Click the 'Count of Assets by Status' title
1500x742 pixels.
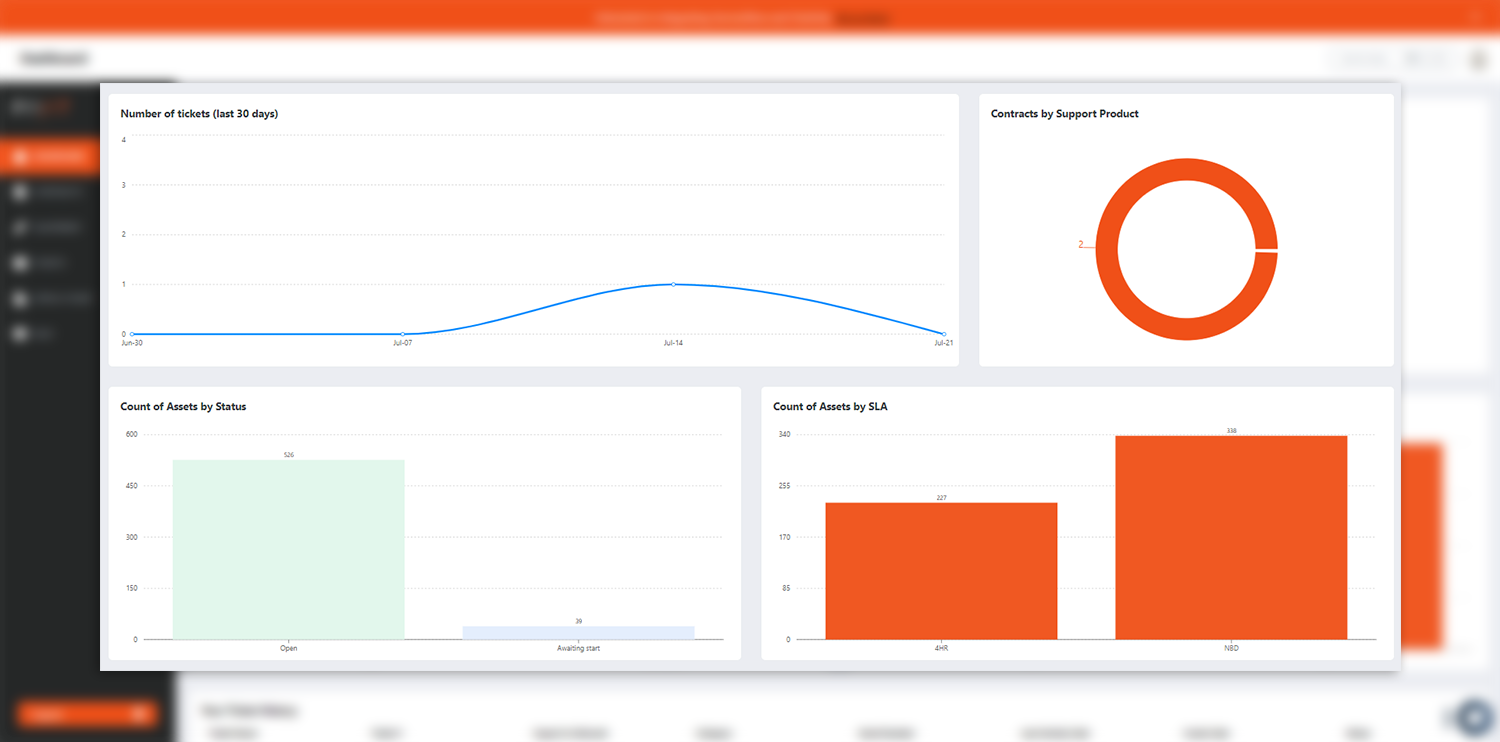(x=183, y=407)
